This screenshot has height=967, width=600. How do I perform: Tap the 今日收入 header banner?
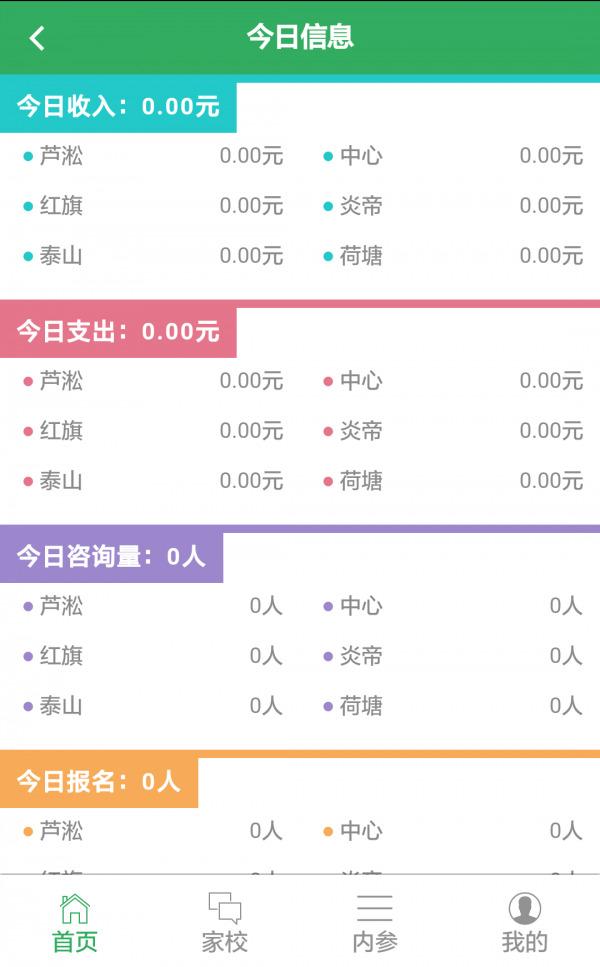click(x=118, y=106)
